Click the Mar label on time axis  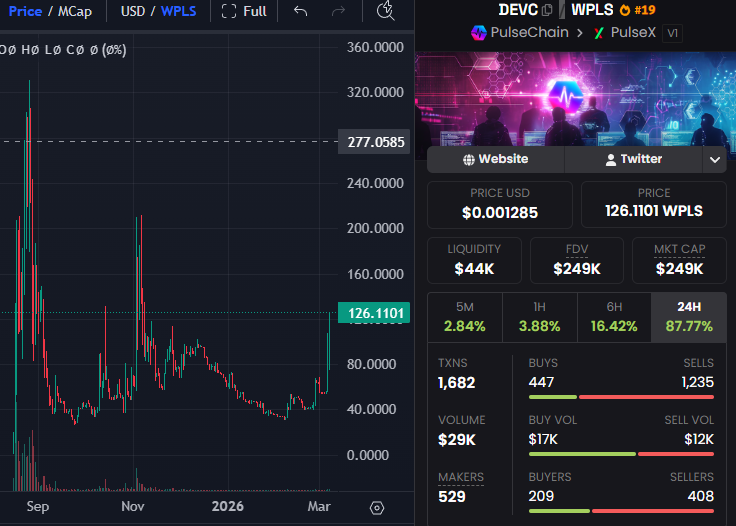tap(319, 506)
